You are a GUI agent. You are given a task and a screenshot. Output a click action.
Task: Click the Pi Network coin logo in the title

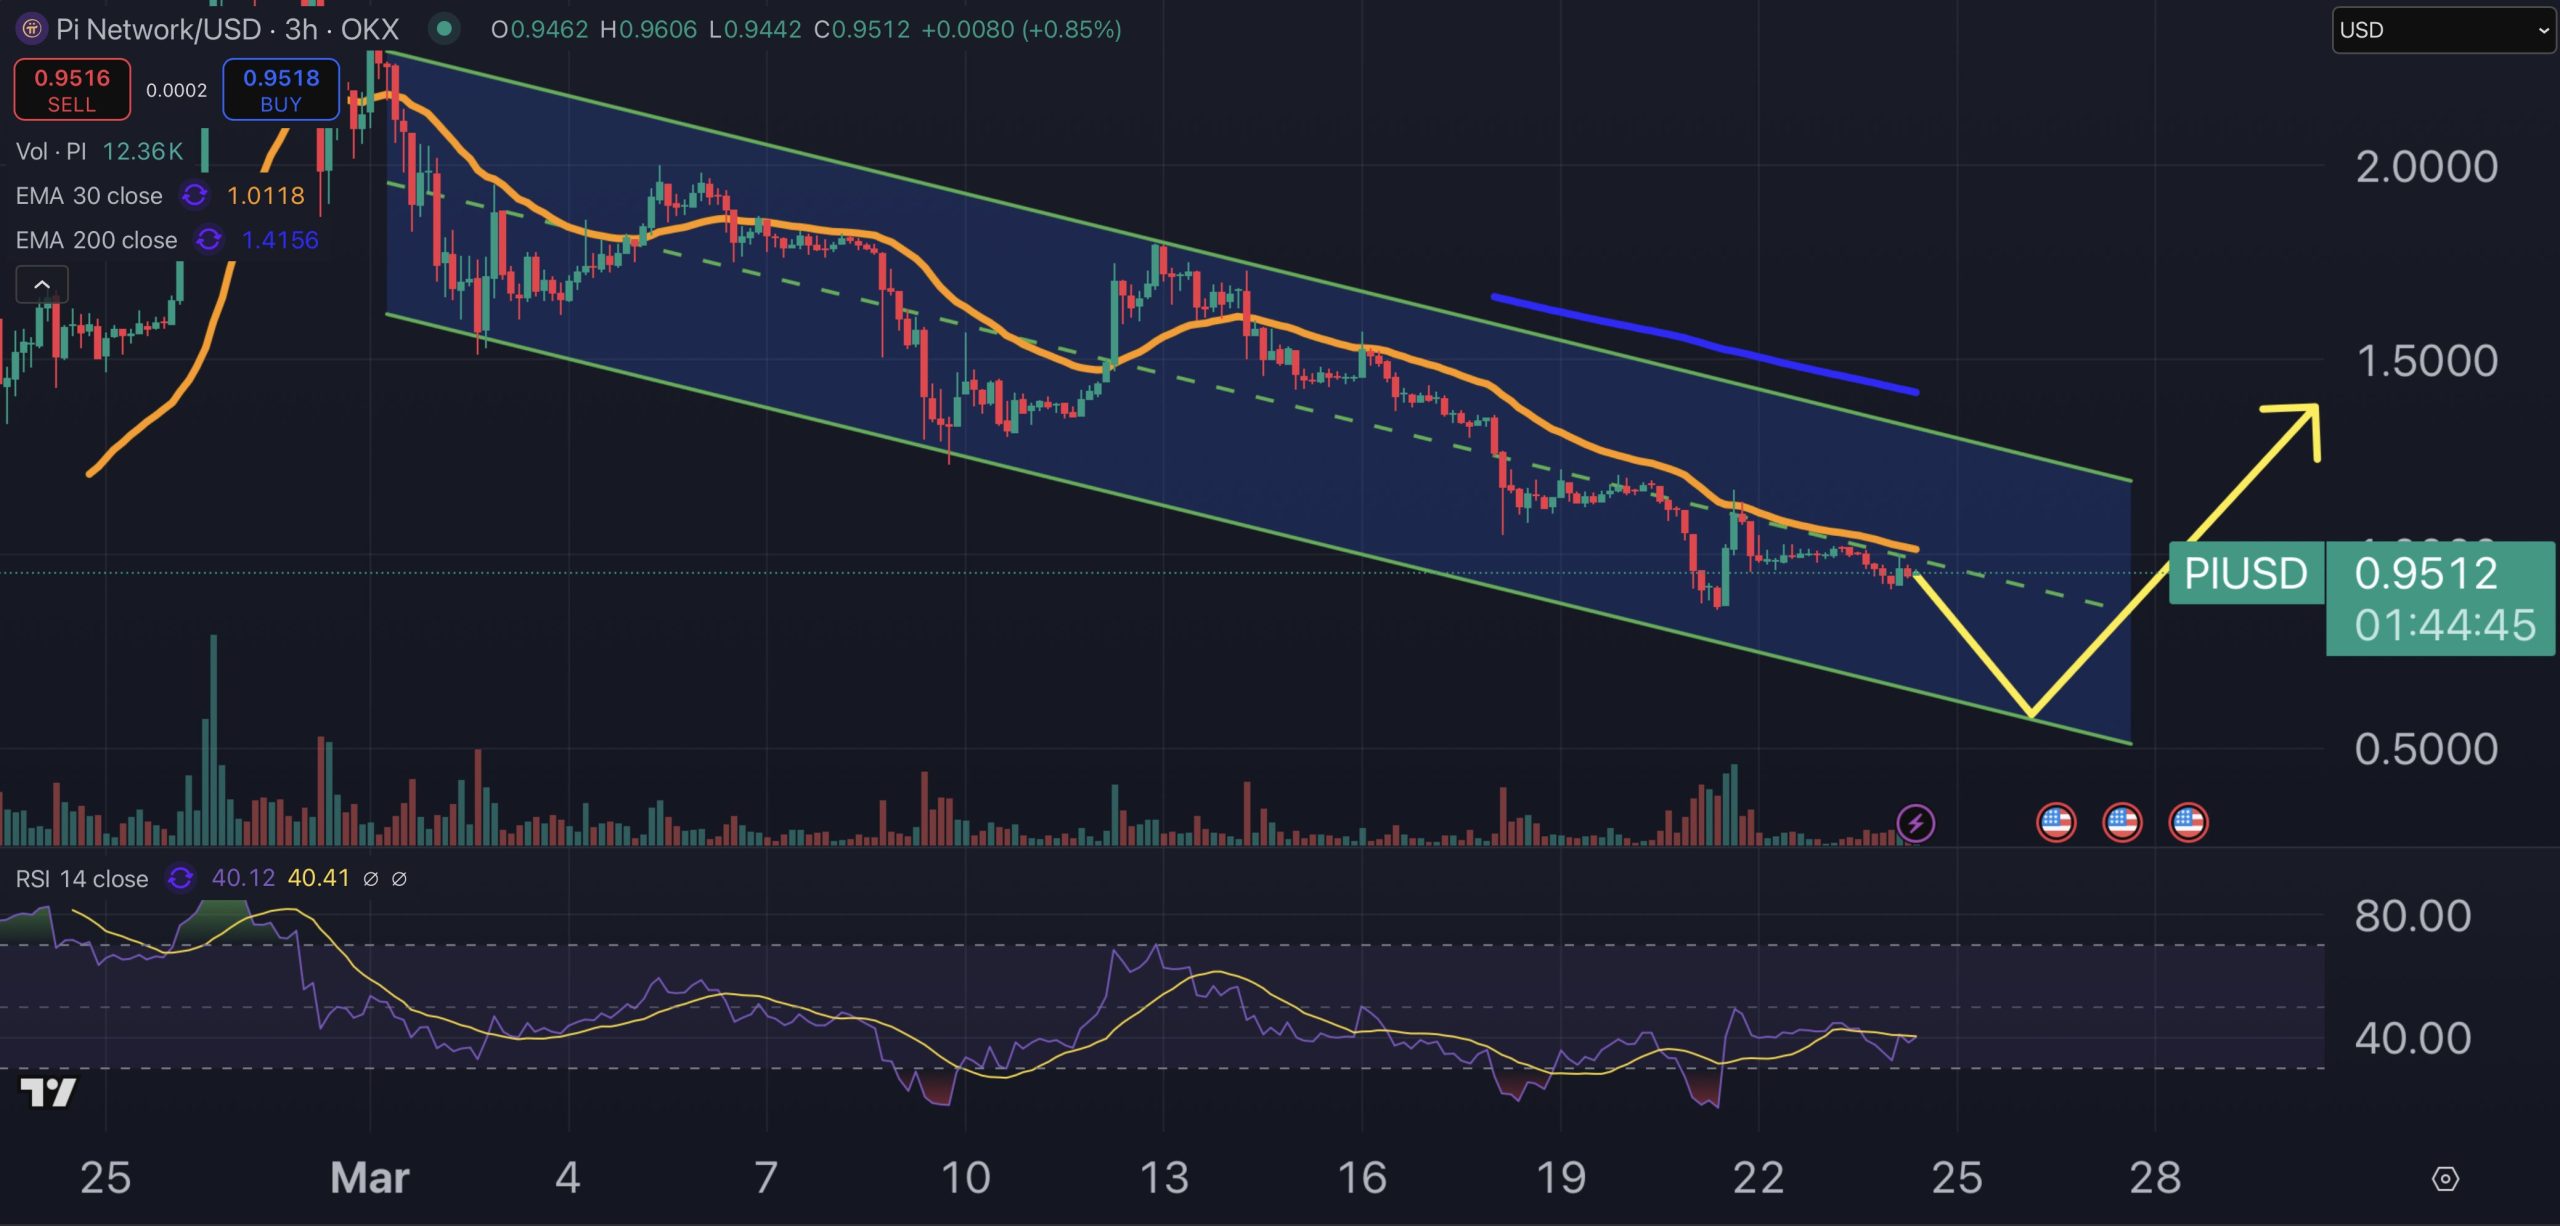[31, 30]
